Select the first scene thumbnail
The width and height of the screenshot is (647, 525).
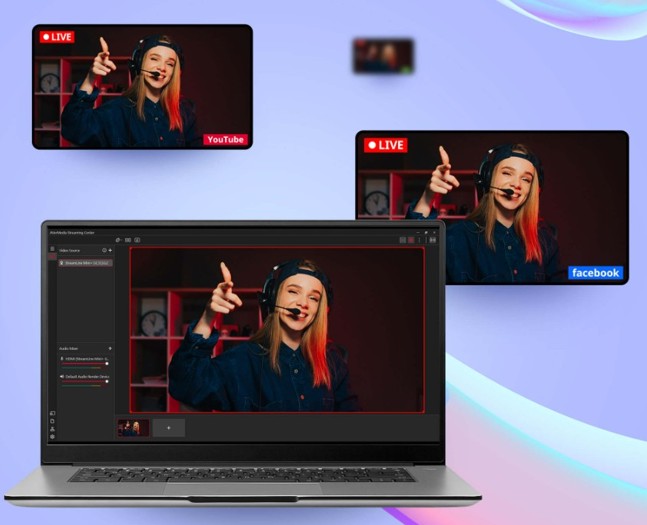(x=133, y=427)
